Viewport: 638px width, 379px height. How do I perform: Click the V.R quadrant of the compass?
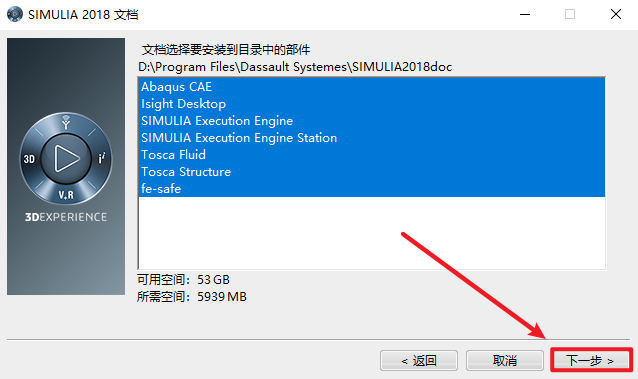tap(66, 195)
